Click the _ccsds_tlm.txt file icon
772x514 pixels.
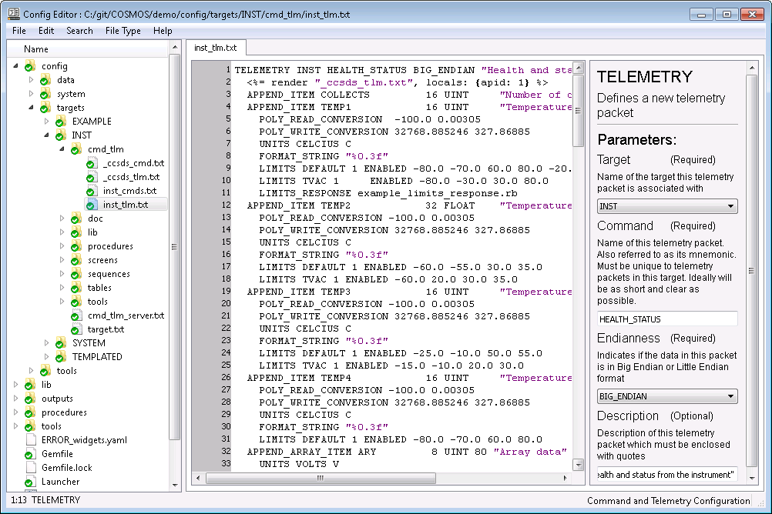click(91, 177)
